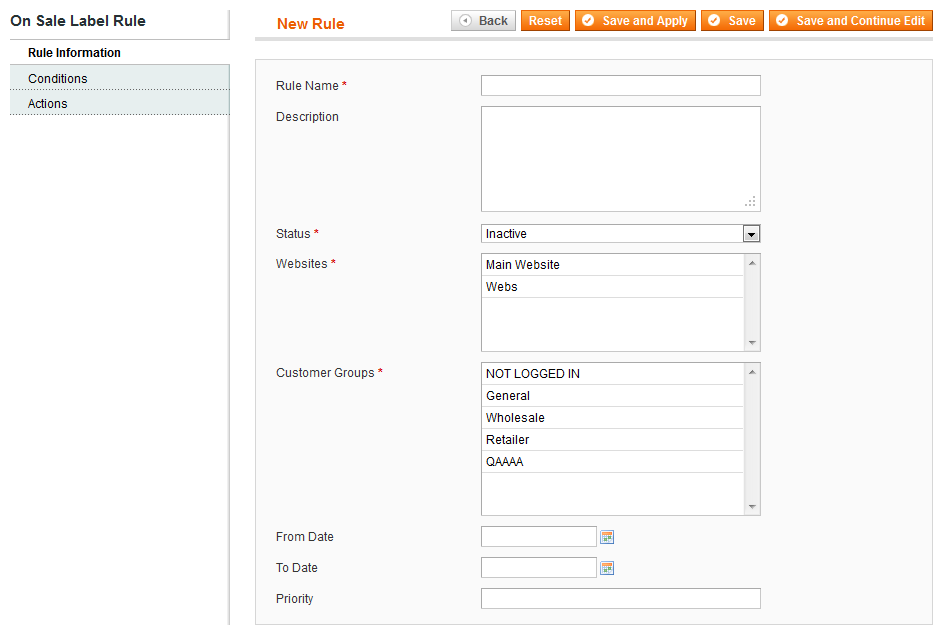Screen dimensions: 943x635
Task: Reset the rule form
Action: coord(545,20)
